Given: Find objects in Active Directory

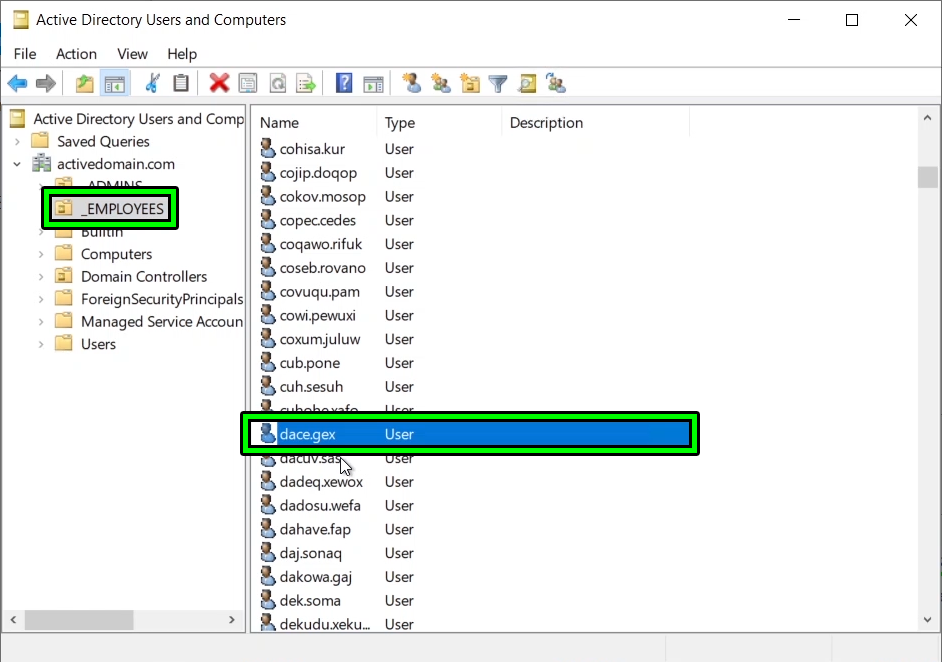Looking at the screenshot, I should click(x=527, y=83).
